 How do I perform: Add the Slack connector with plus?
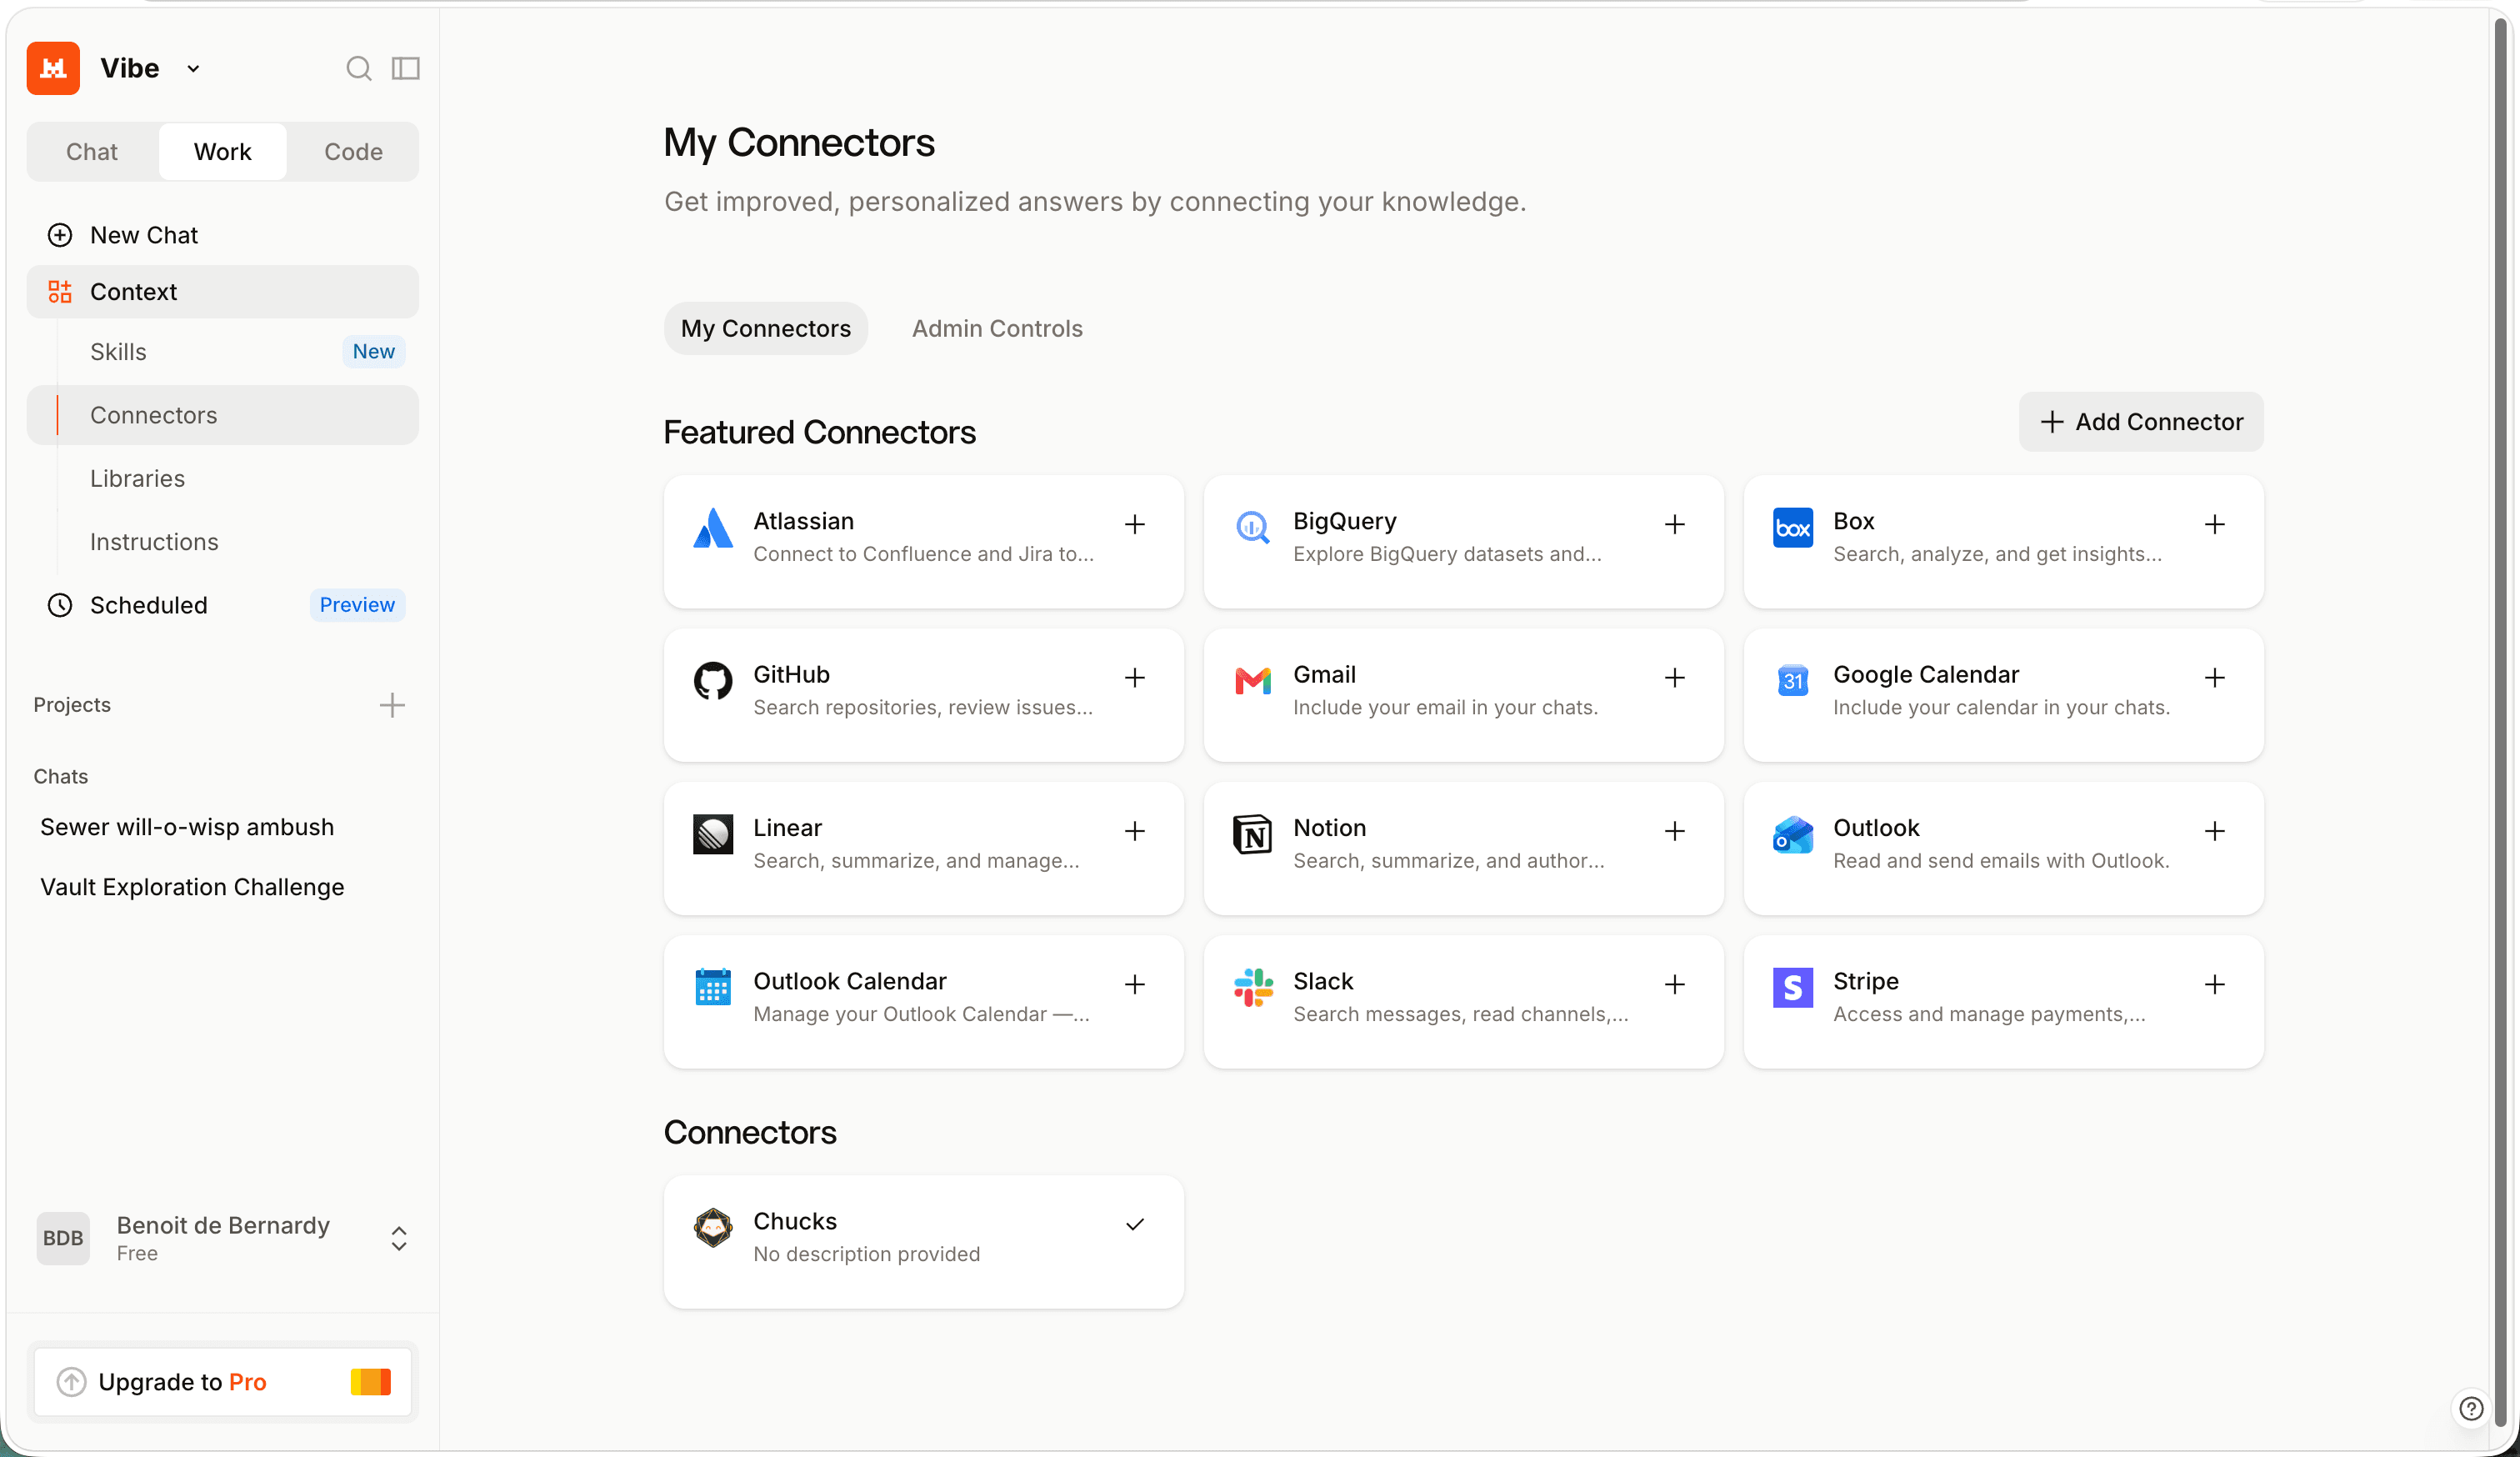tap(1675, 984)
